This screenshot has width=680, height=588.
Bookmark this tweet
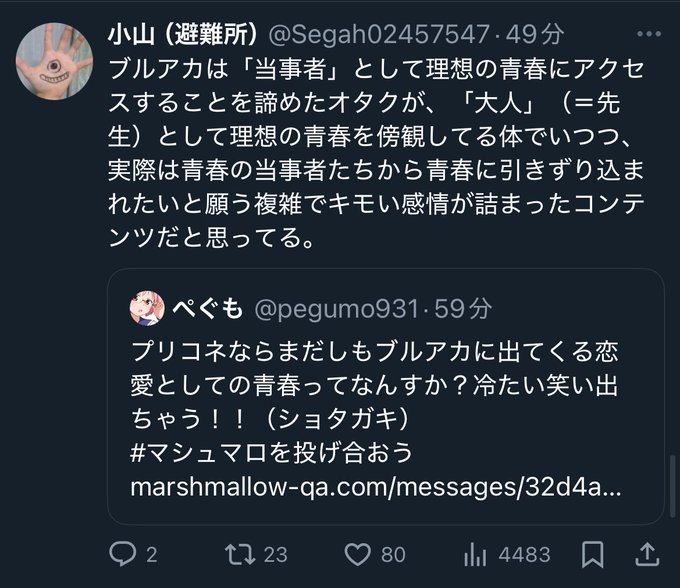click(x=592, y=553)
